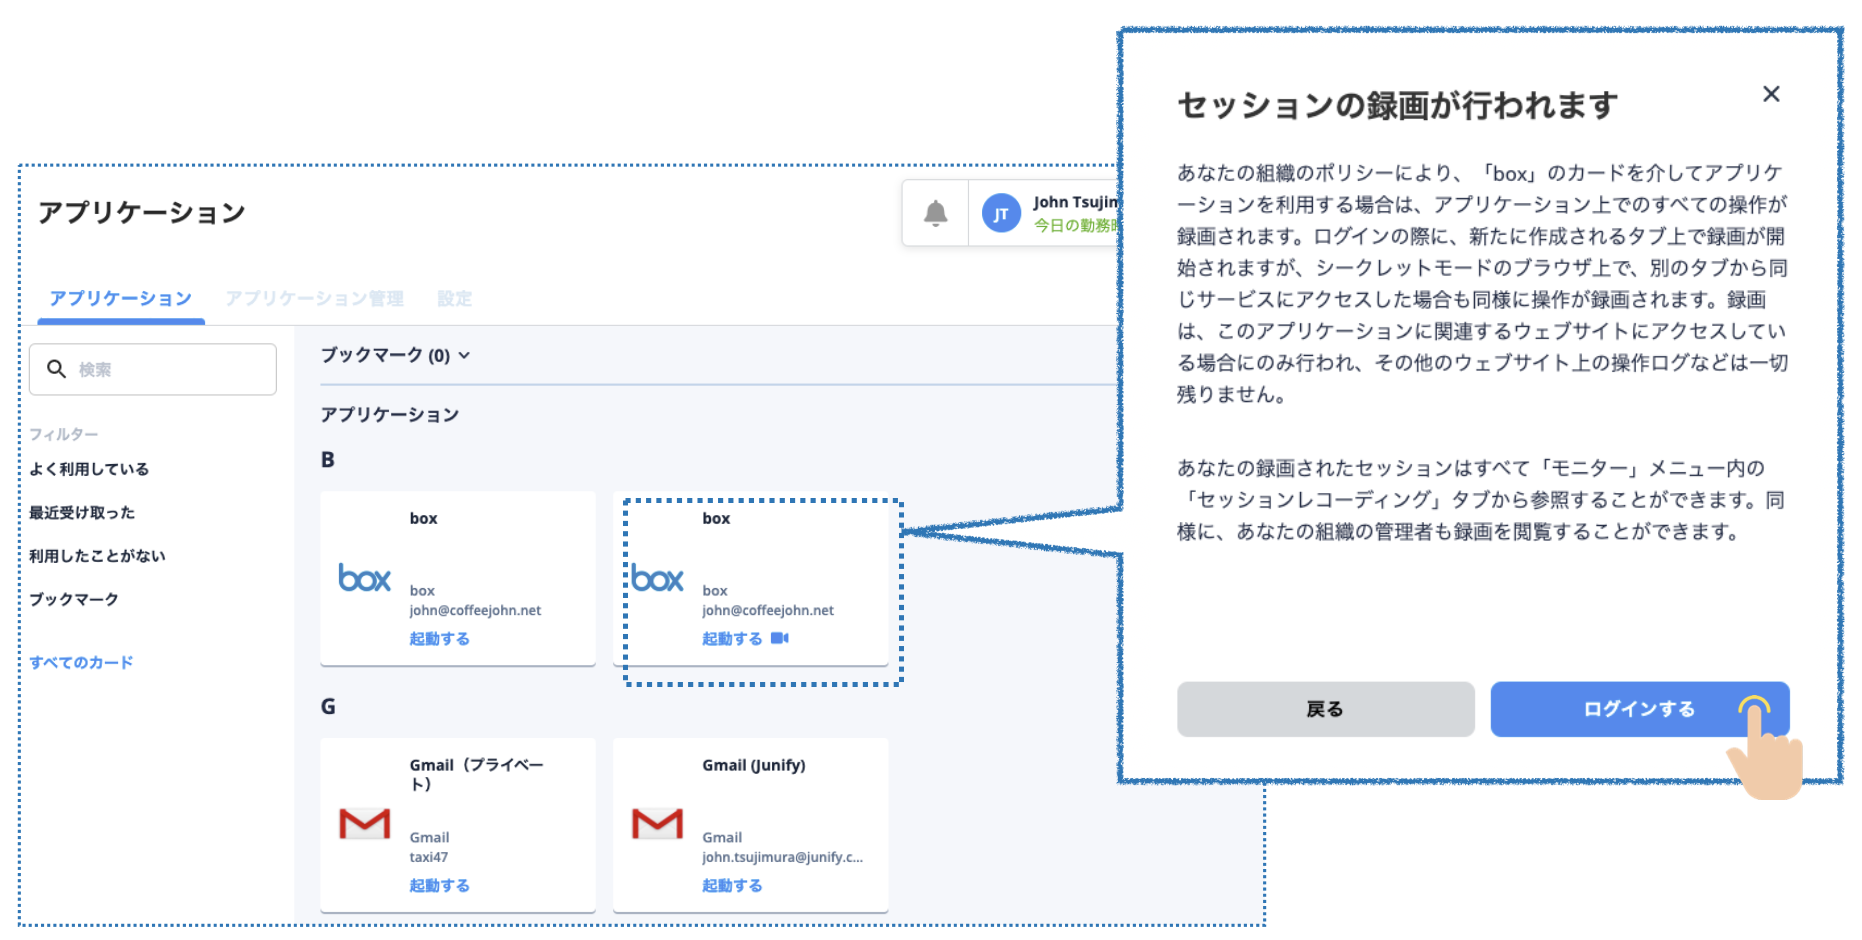The width and height of the screenshot is (1862, 940).
Task: Click 起動する on the first box card
Action: coord(439,638)
